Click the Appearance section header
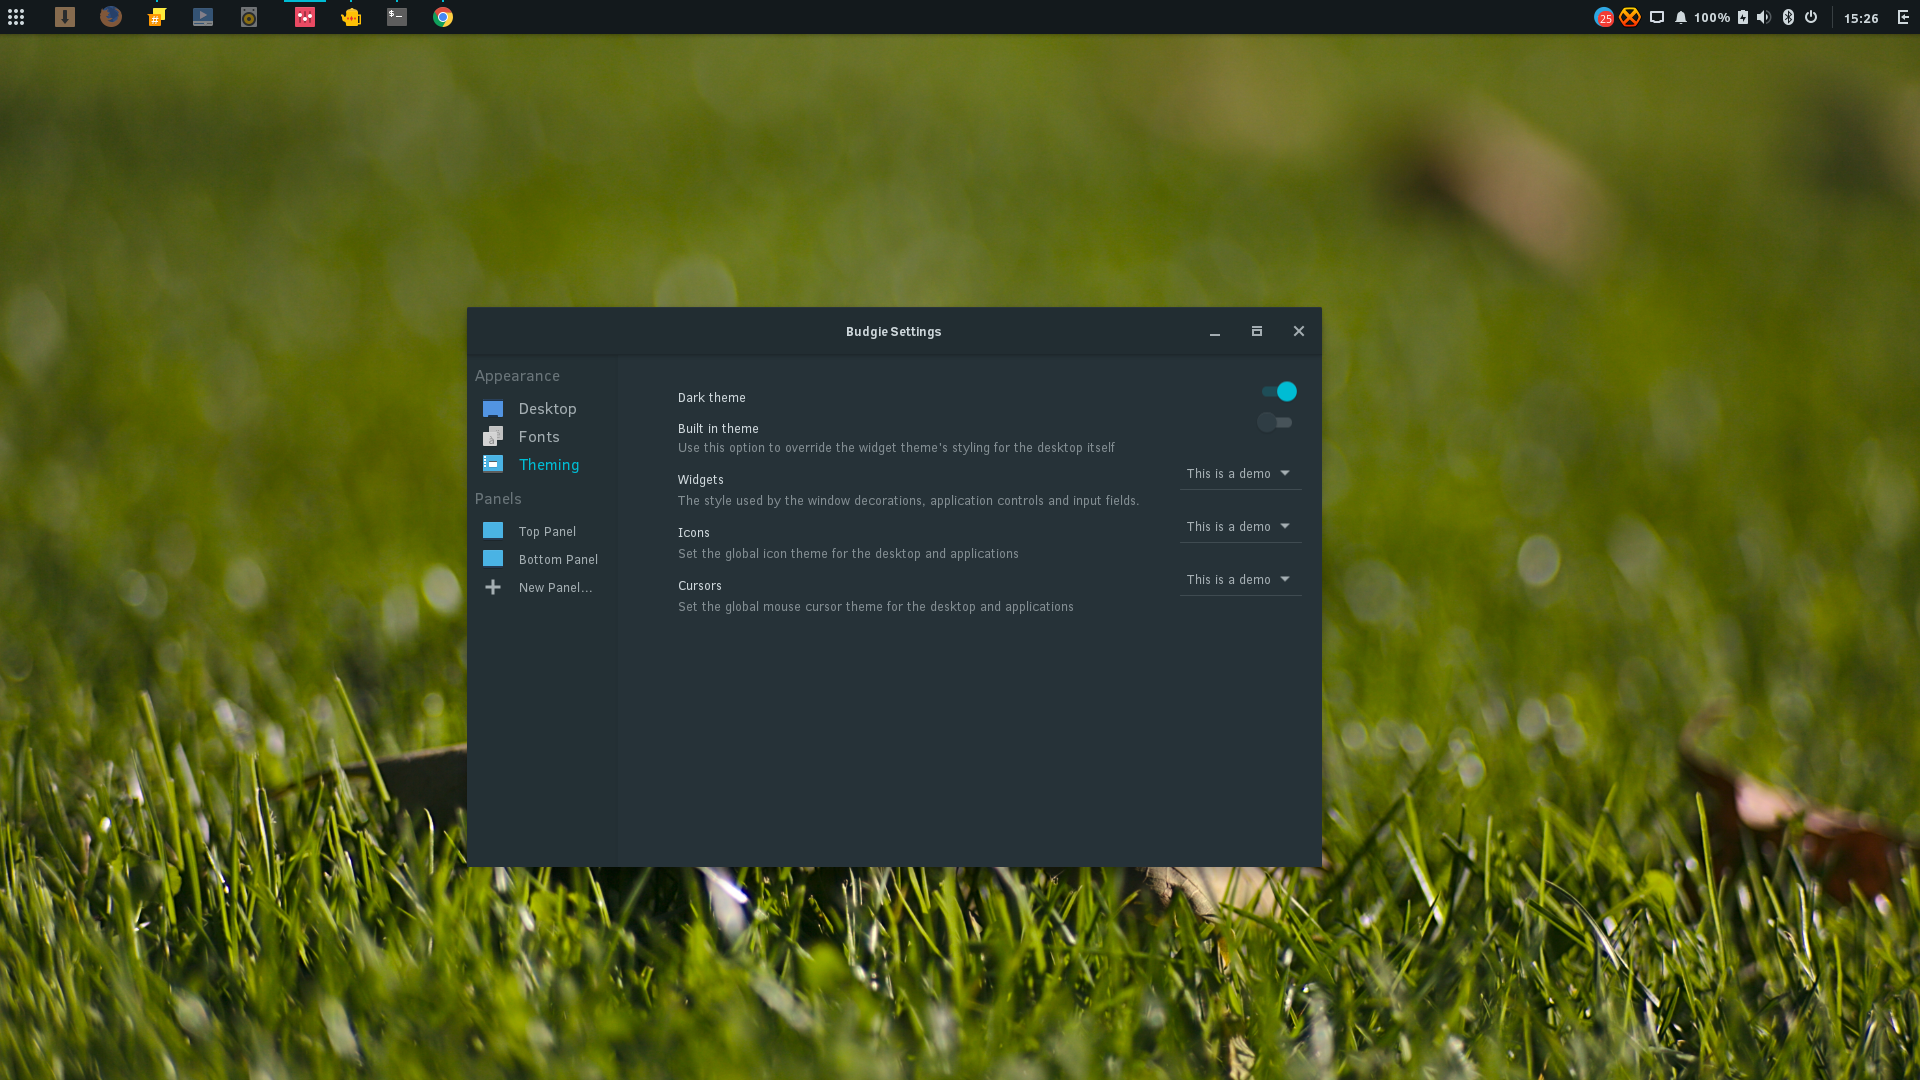Viewport: 1920px width, 1080px height. click(x=517, y=376)
